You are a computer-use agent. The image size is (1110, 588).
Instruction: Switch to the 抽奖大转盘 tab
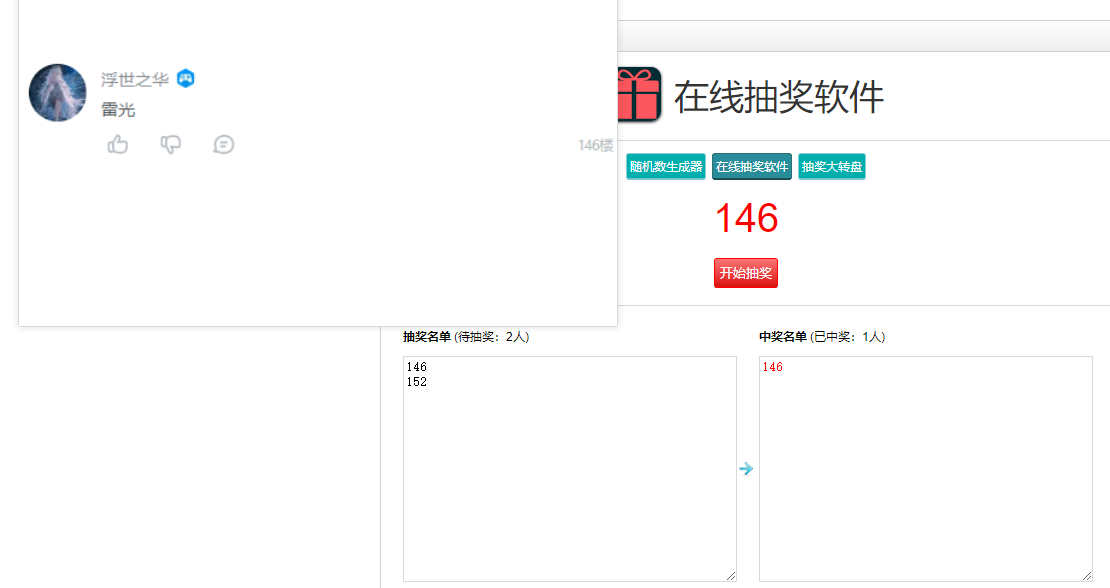coord(832,167)
